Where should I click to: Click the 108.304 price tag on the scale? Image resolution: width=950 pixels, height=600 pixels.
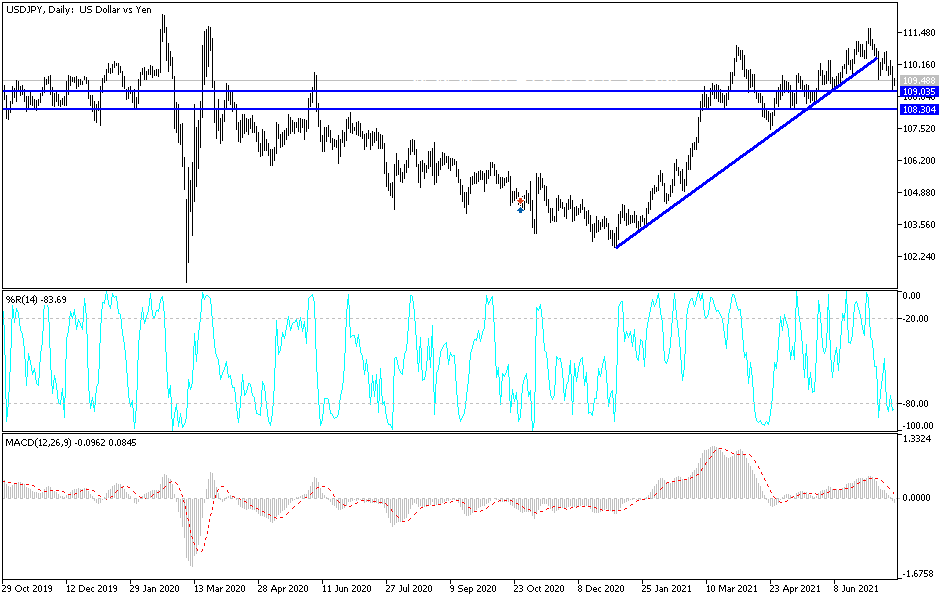(918, 110)
